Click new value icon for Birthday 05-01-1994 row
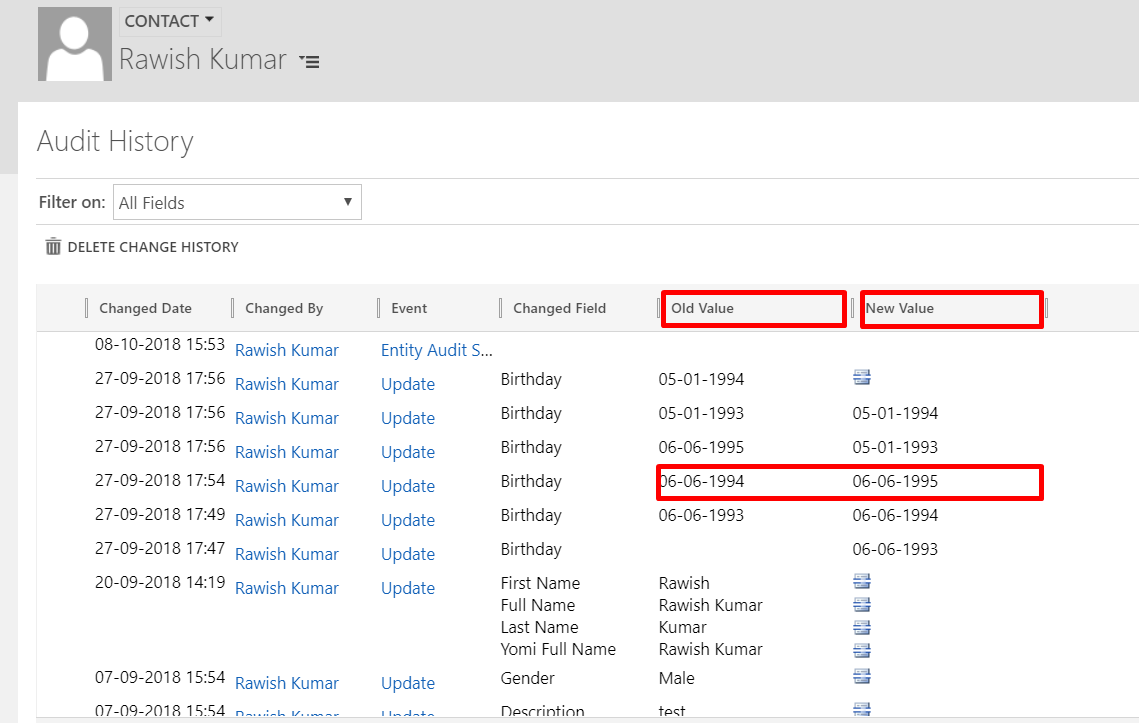 click(861, 378)
